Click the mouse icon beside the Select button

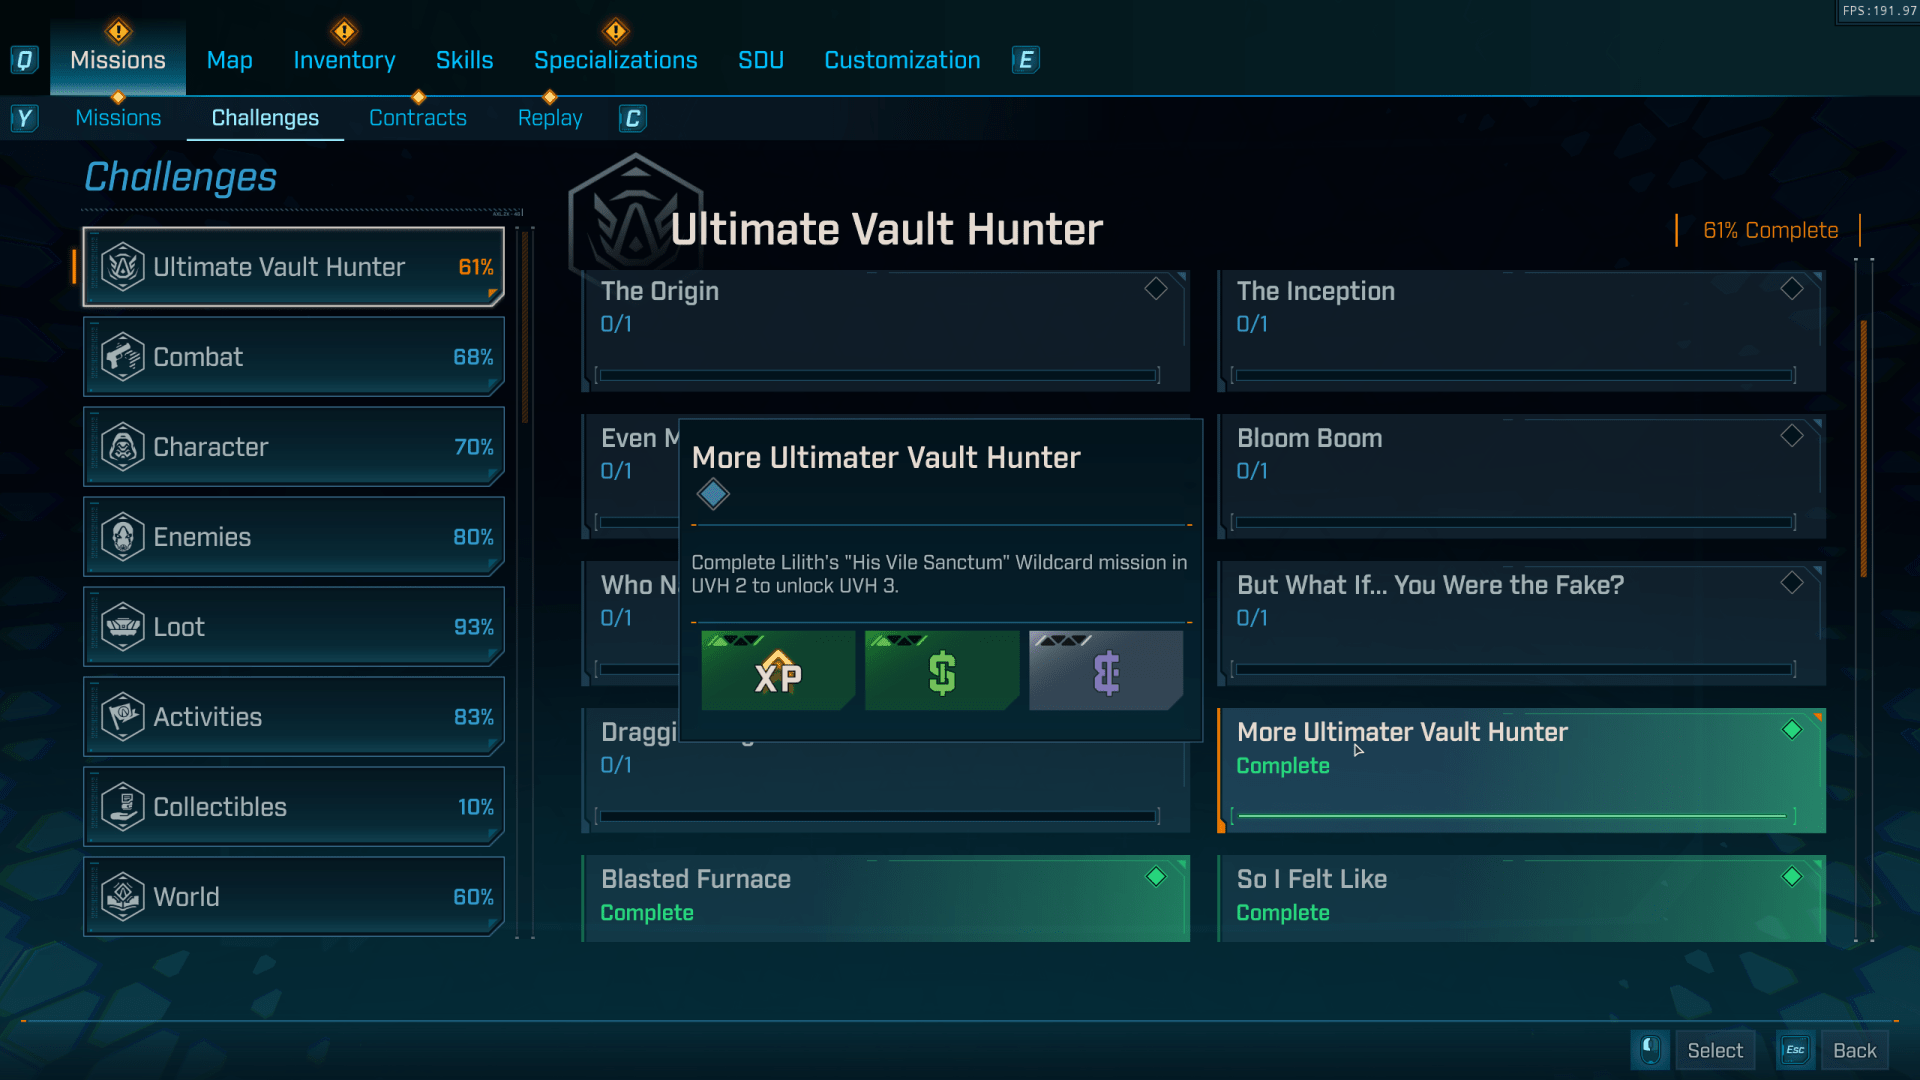(x=1649, y=1050)
